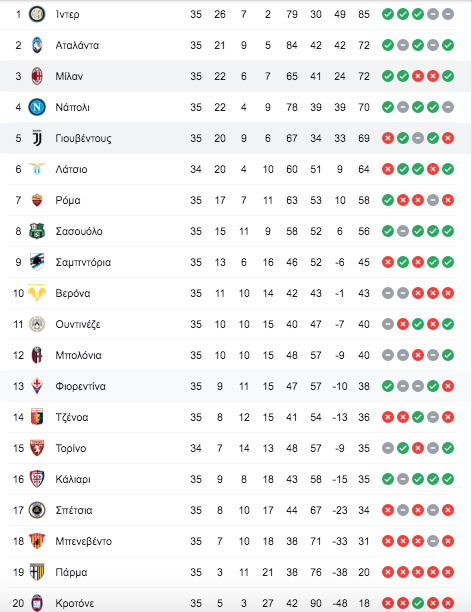Click the Sampdoria crest icon
The height and width of the screenshot is (612, 472).
37,262
